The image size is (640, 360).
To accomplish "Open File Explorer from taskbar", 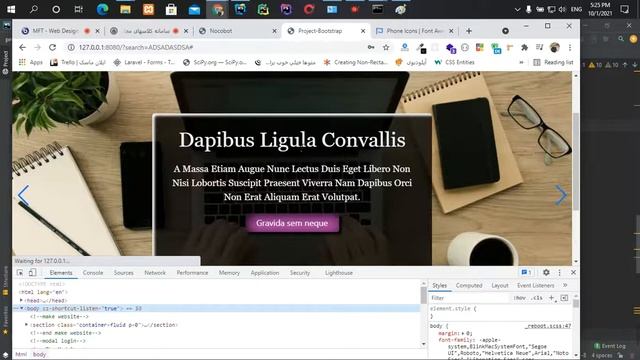I will 125,9.
